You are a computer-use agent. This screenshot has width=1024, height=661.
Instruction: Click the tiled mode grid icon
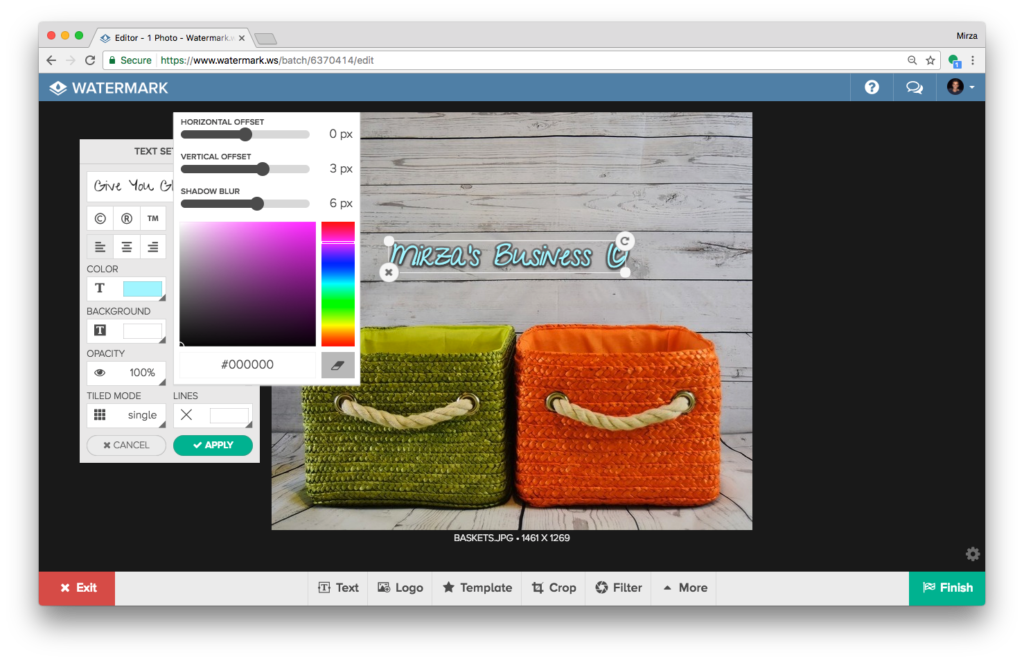coord(100,415)
